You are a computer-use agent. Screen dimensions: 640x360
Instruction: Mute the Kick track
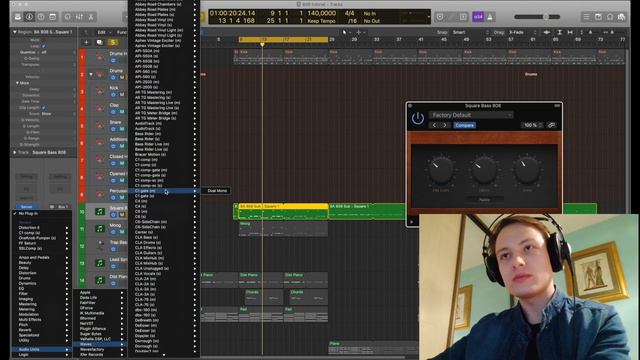pyautogui.click(x=122, y=94)
